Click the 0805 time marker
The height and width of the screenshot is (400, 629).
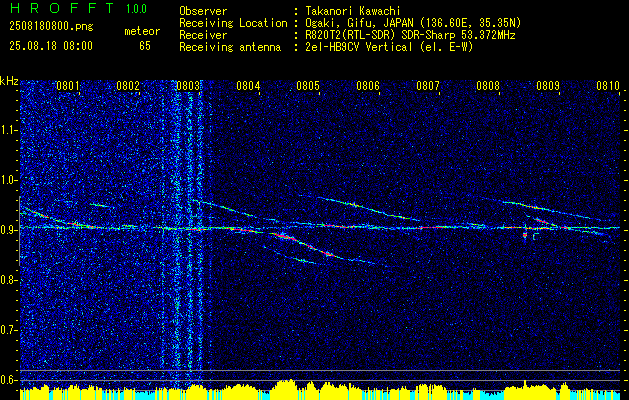click(308, 86)
